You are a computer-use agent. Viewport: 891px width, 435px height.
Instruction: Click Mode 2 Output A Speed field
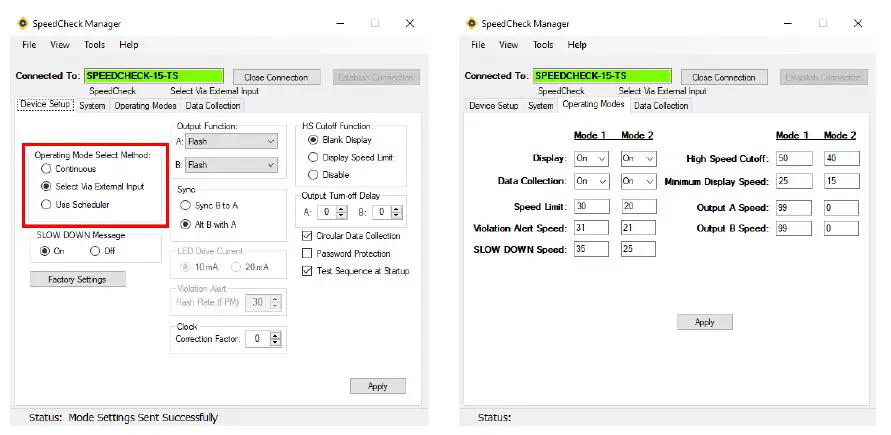coord(842,208)
